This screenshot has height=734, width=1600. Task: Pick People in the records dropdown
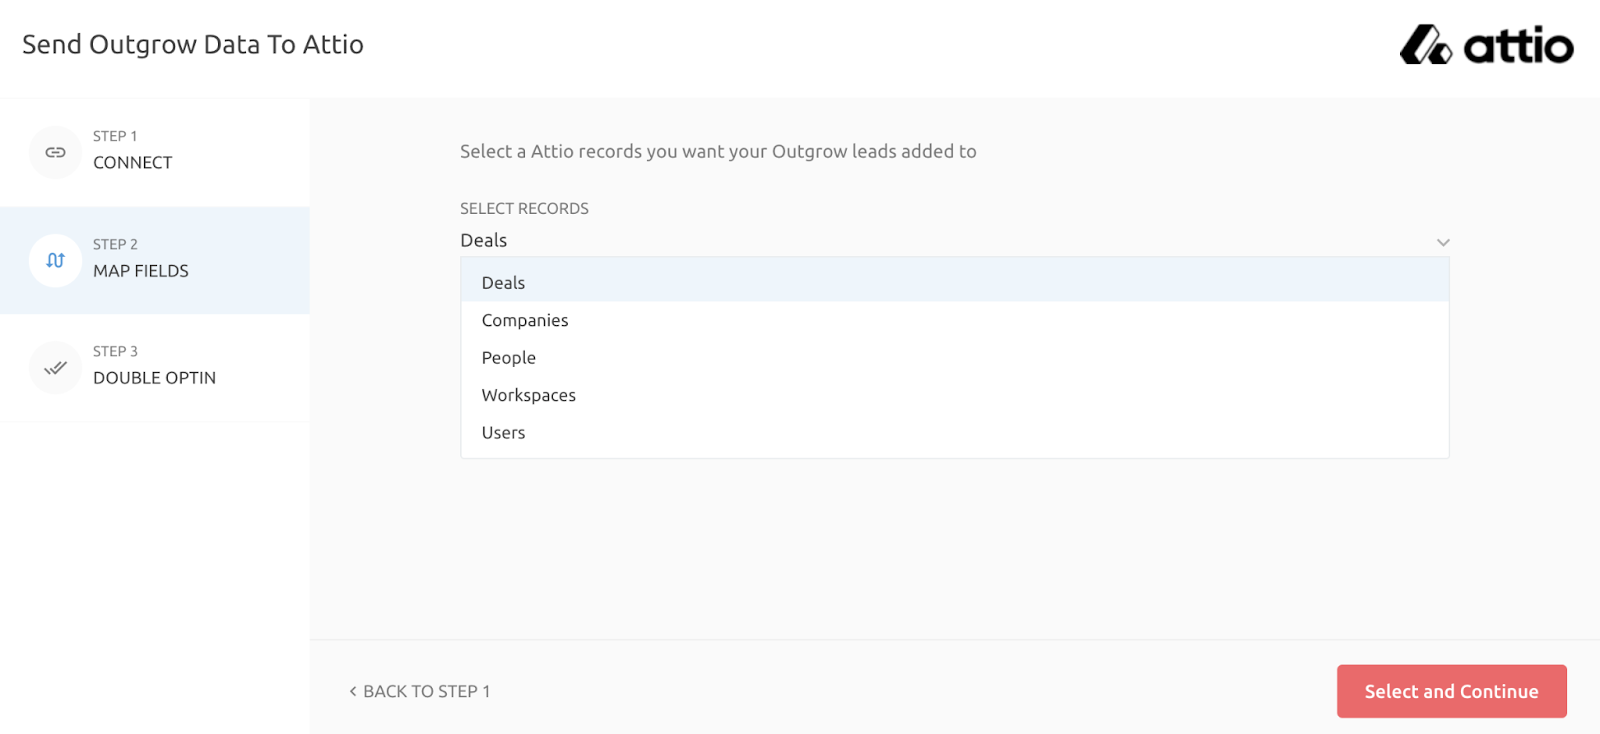tap(509, 358)
